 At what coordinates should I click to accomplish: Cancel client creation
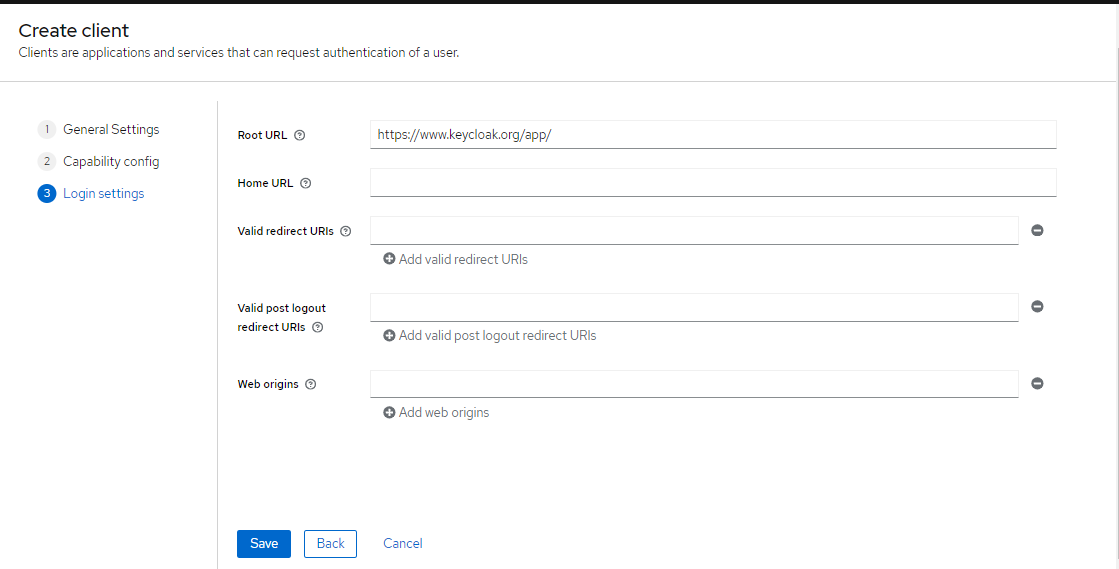[x=402, y=543]
